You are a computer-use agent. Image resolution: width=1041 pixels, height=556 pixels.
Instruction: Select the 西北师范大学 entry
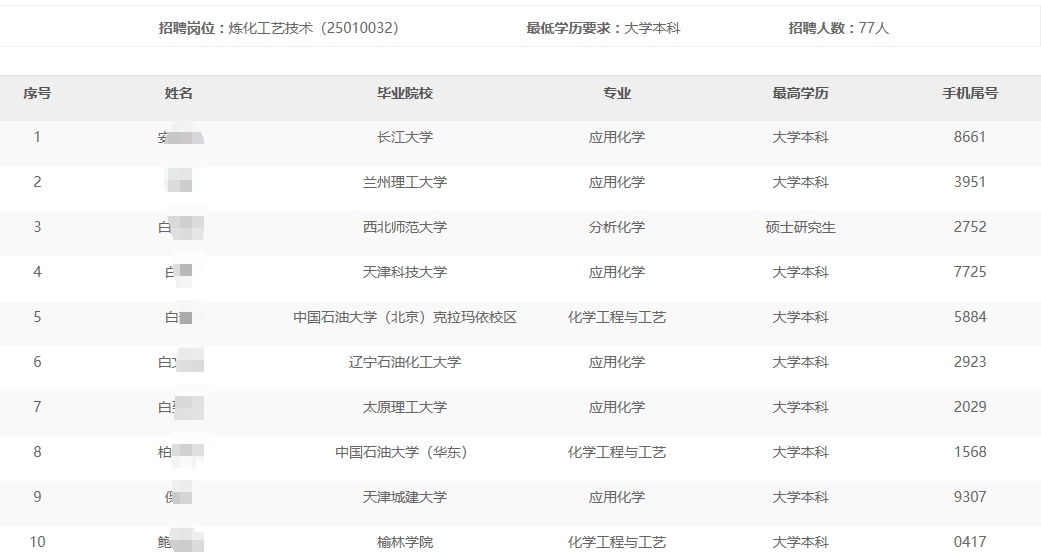404,227
